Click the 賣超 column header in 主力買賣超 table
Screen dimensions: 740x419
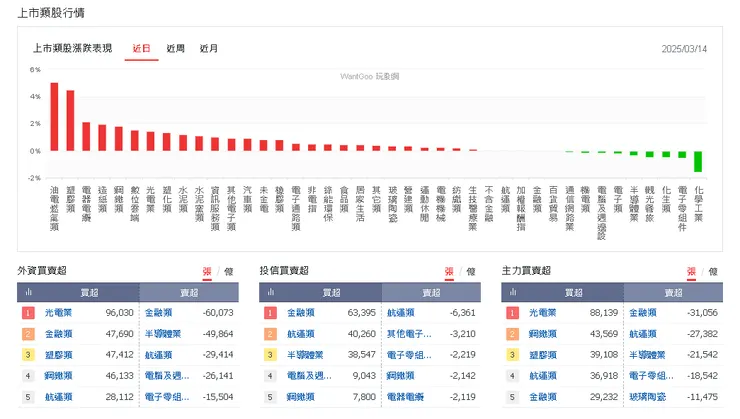pos(673,293)
